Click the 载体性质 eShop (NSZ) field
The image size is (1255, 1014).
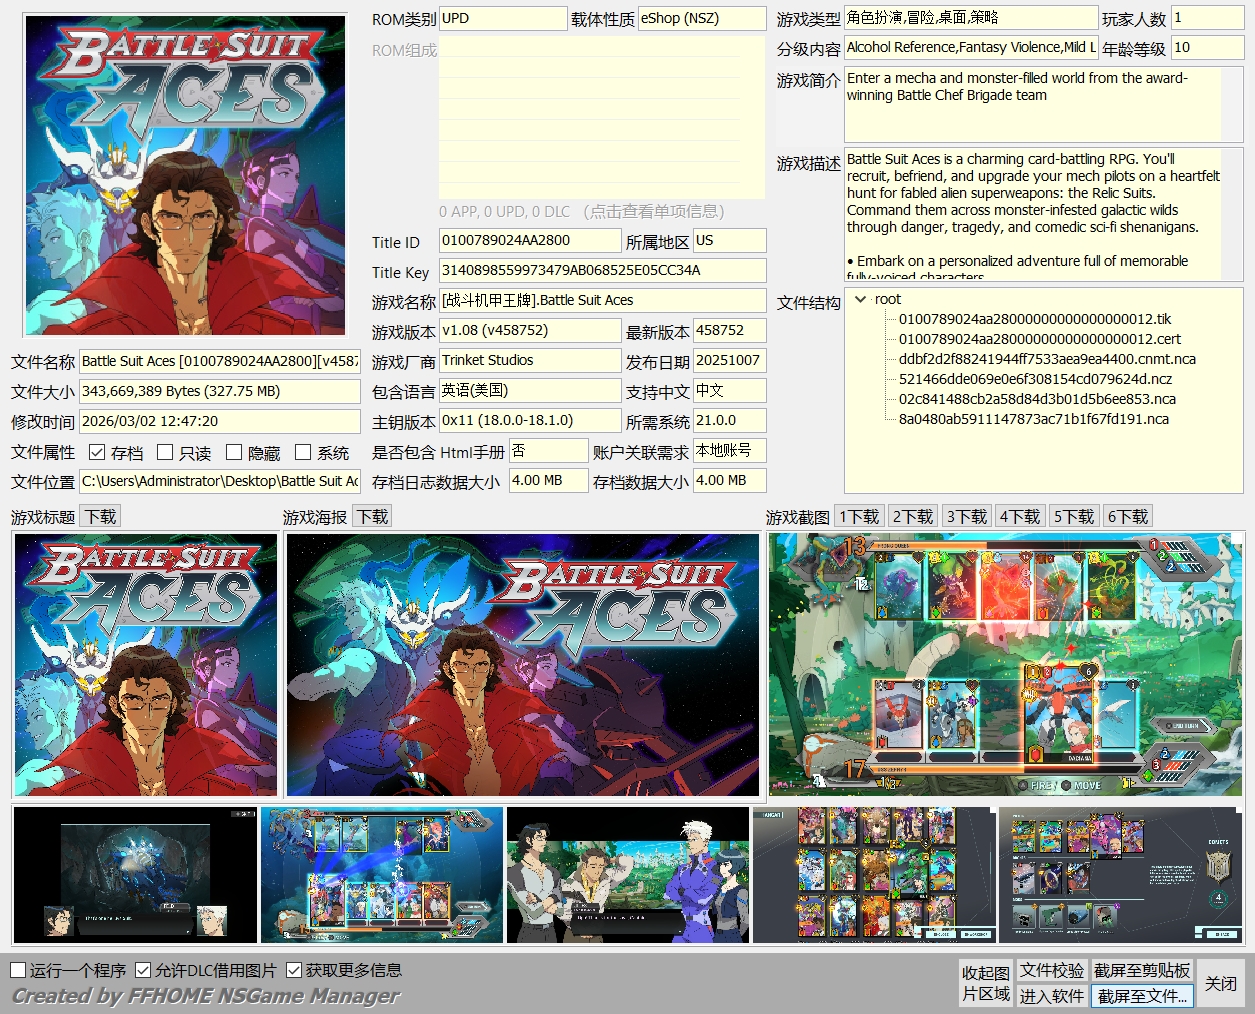click(702, 18)
